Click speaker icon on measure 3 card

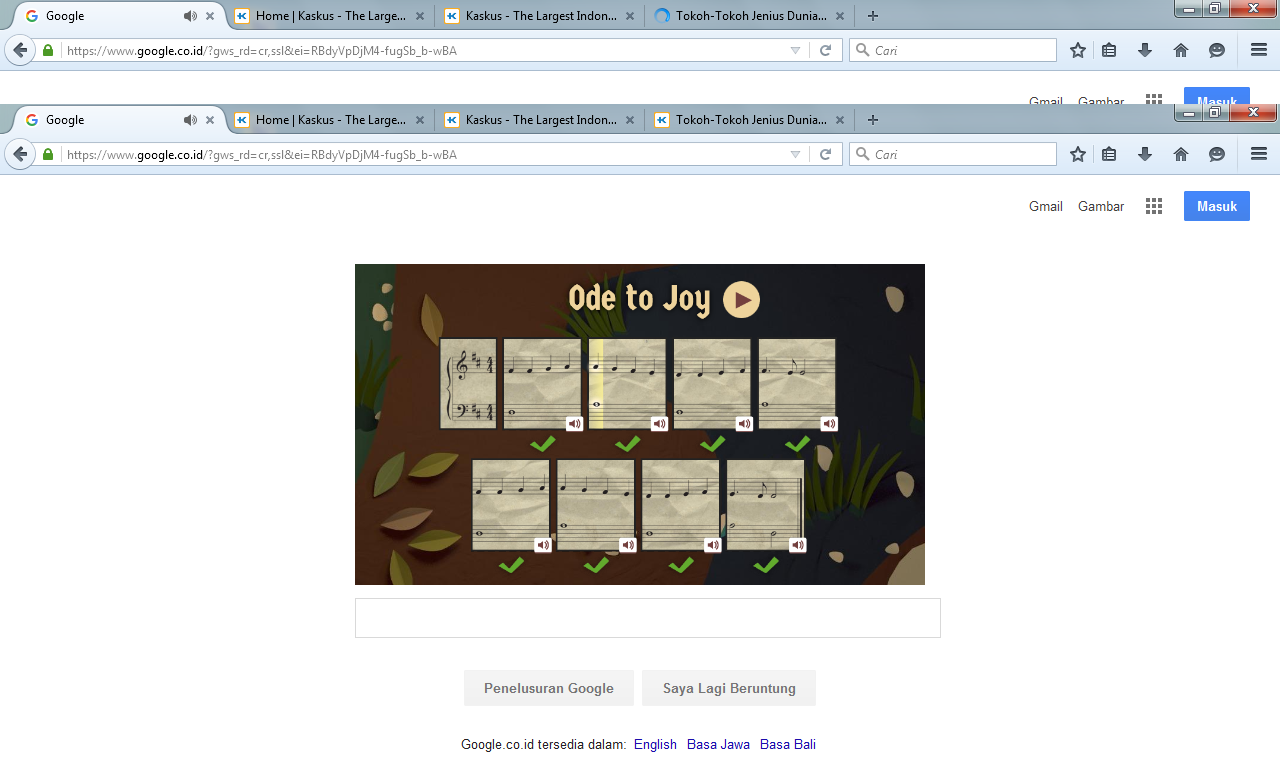coord(744,424)
